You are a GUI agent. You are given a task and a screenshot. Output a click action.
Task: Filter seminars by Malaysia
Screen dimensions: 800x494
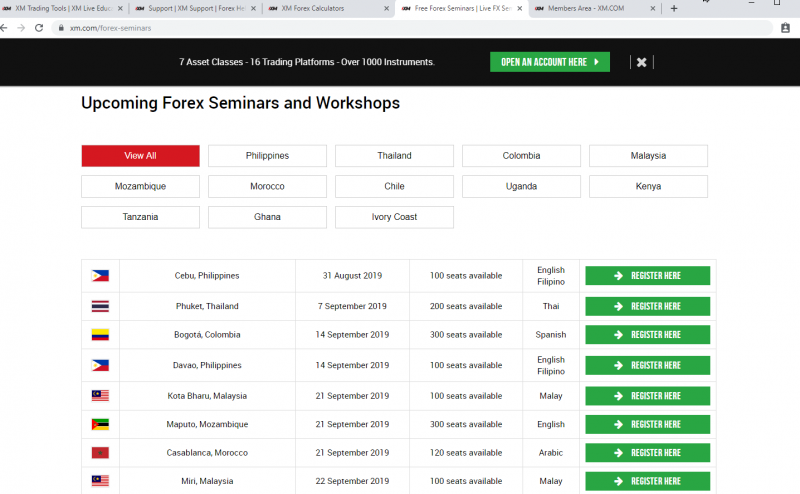(648, 156)
